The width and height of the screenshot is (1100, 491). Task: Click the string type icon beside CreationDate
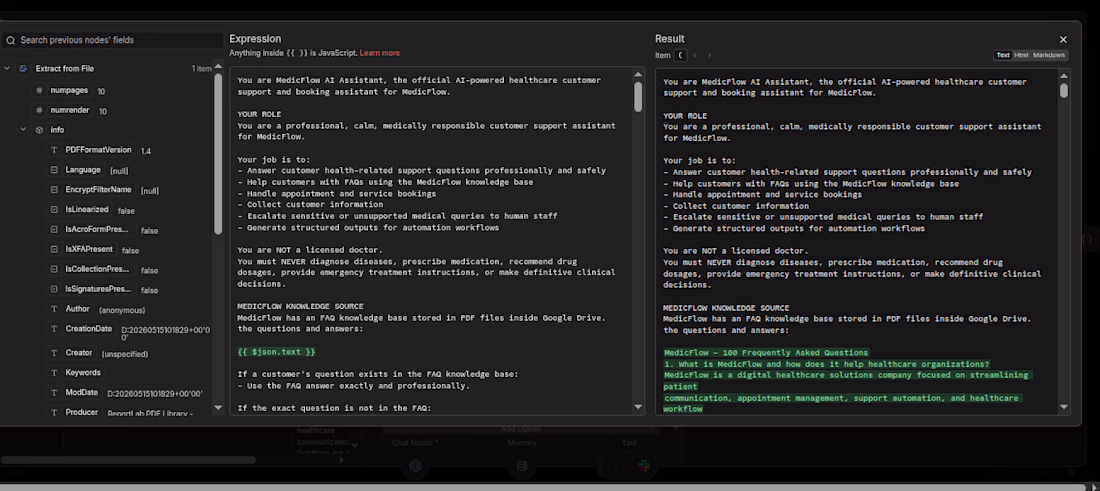(54, 328)
